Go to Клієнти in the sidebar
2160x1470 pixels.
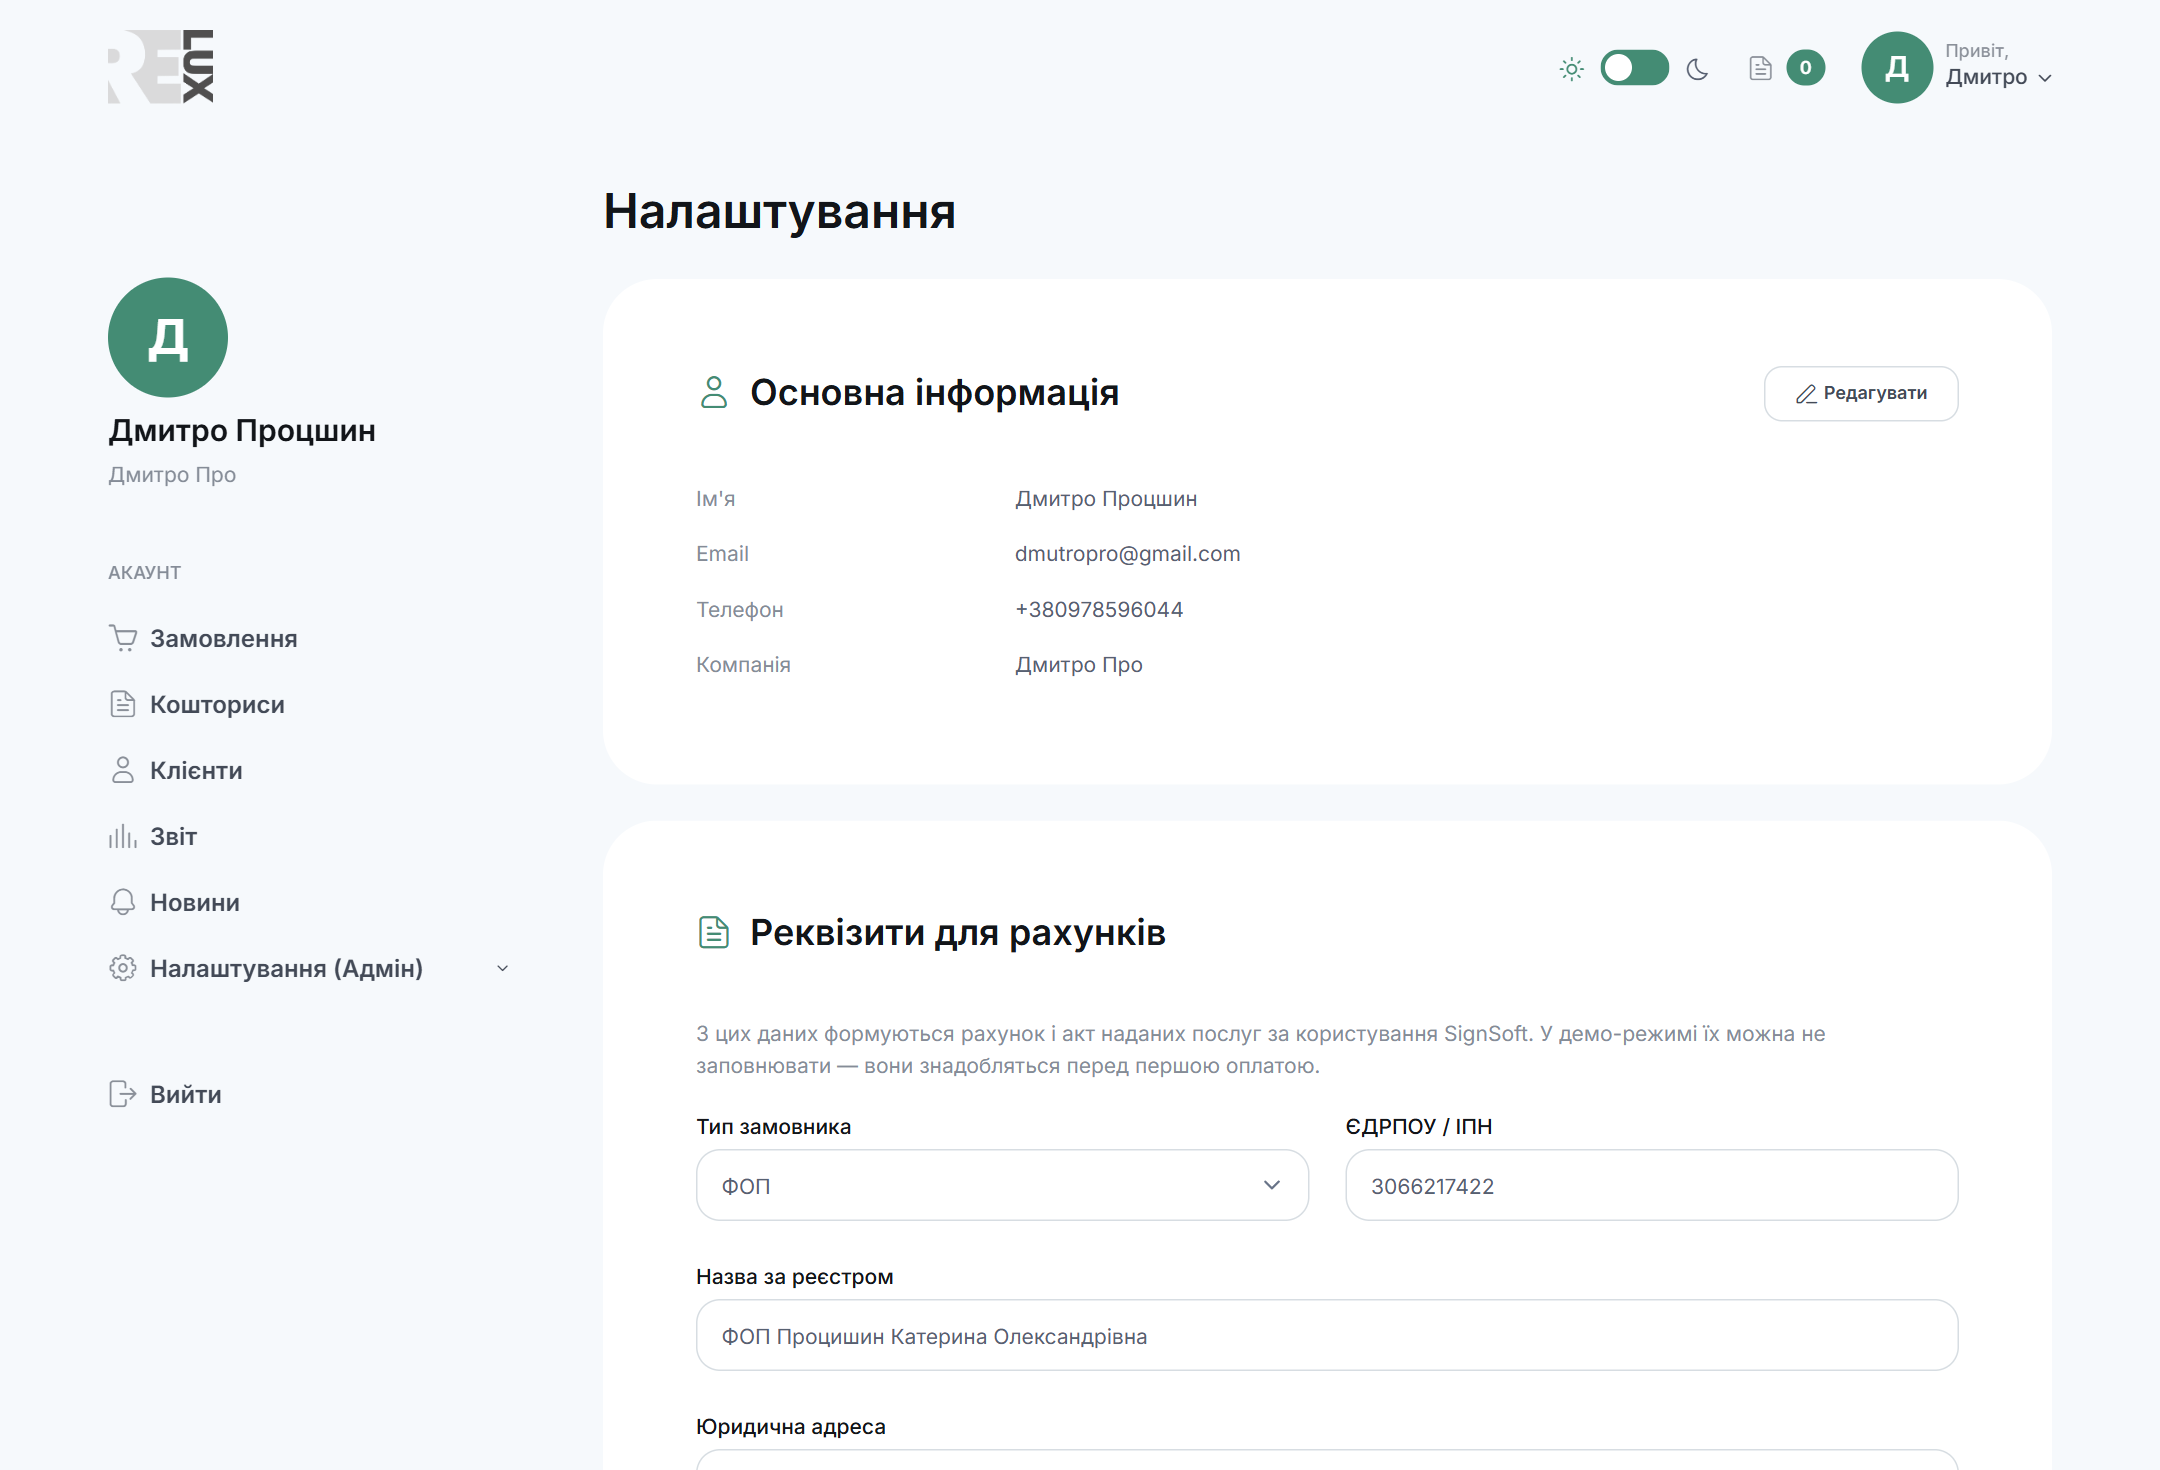coord(196,771)
